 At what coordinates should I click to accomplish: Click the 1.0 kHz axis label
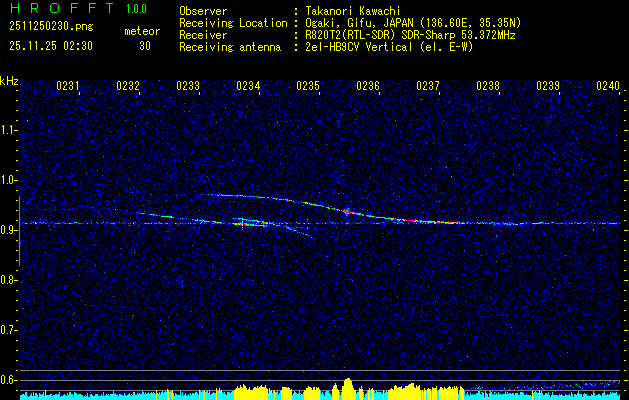pos(7,180)
